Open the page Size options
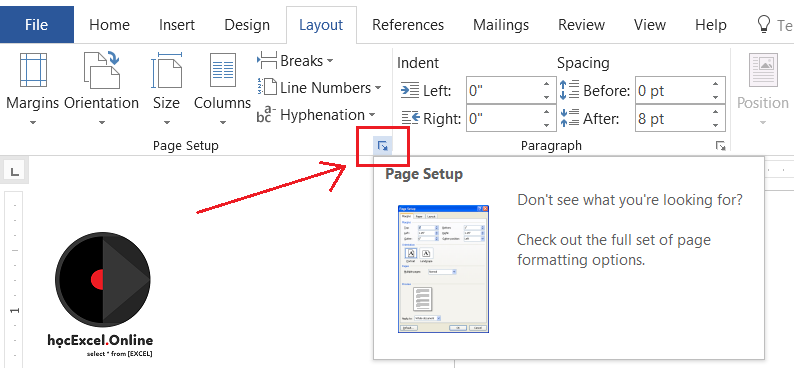 pos(166,90)
